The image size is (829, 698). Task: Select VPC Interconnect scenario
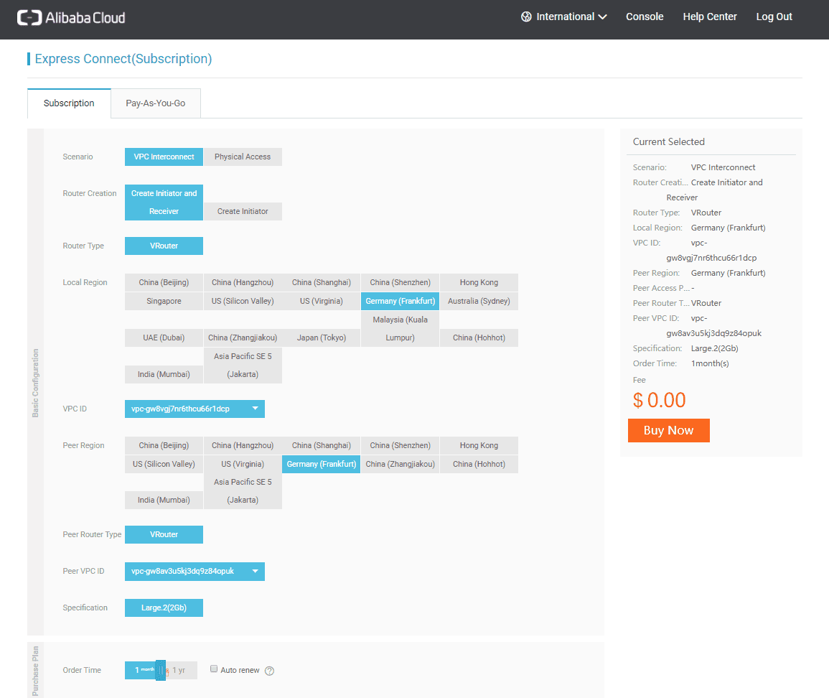[x=164, y=157]
